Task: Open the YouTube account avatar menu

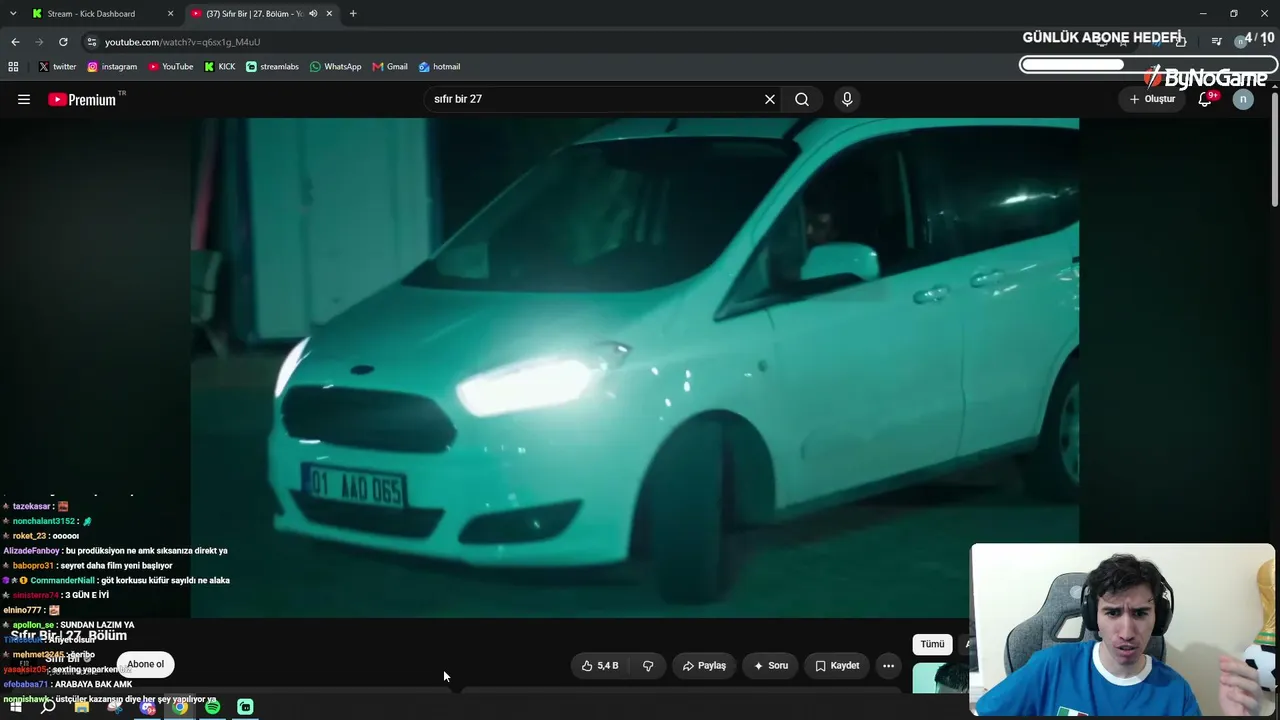Action: (1243, 99)
